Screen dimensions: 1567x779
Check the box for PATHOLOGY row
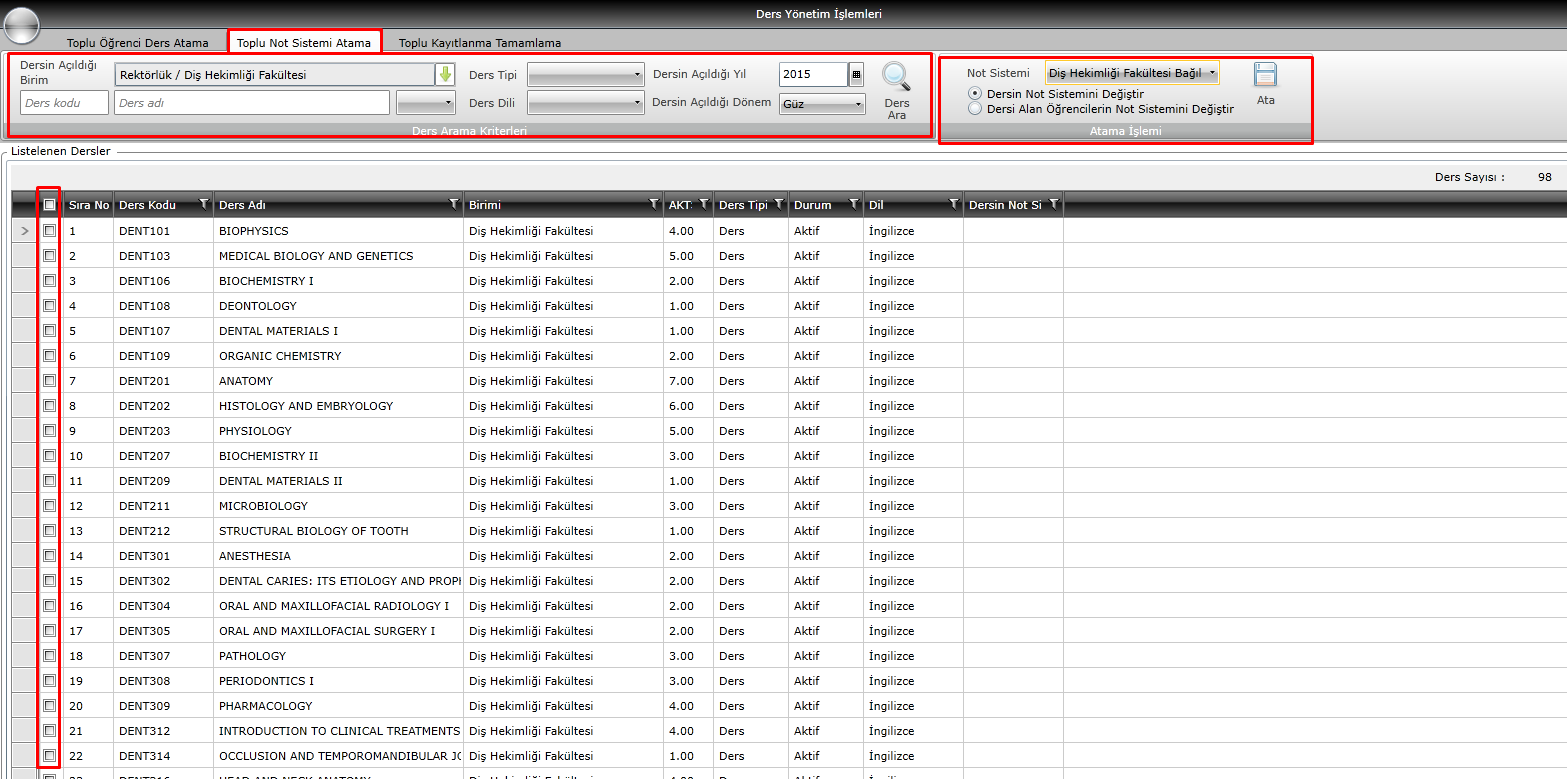tap(49, 655)
